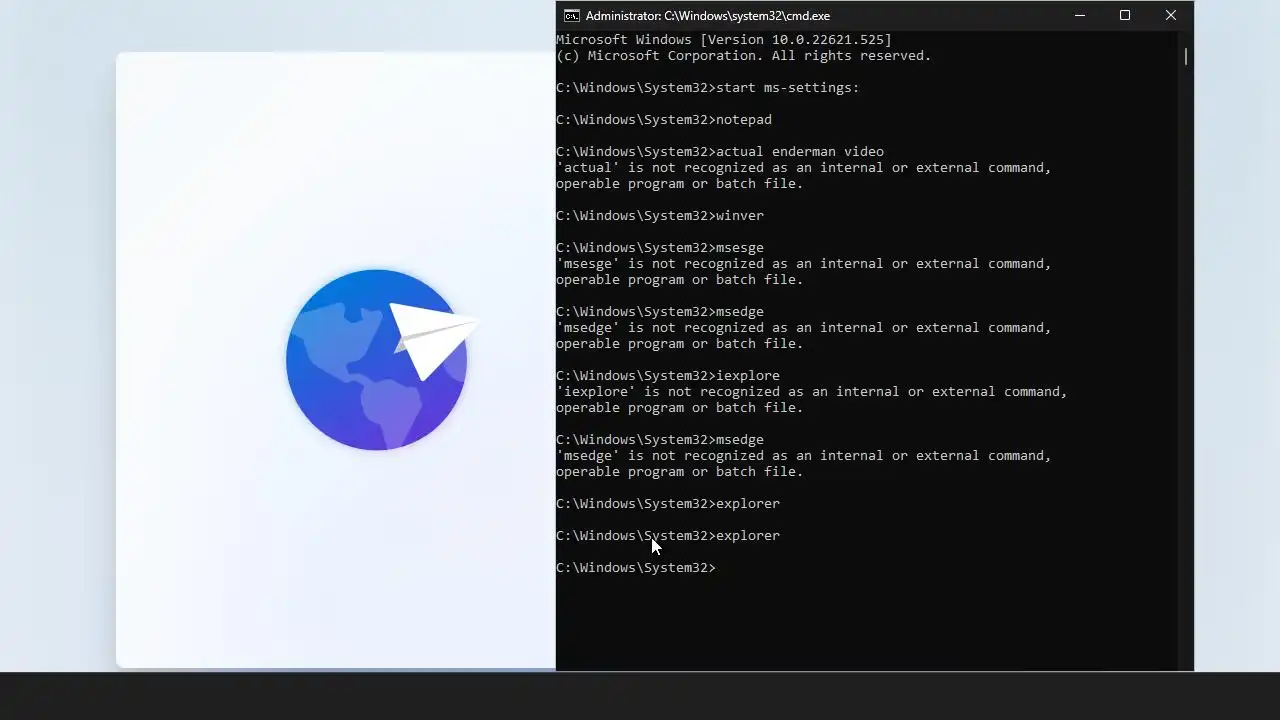
Task: Click the 'actual enderman video' command line
Action: click(x=720, y=152)
